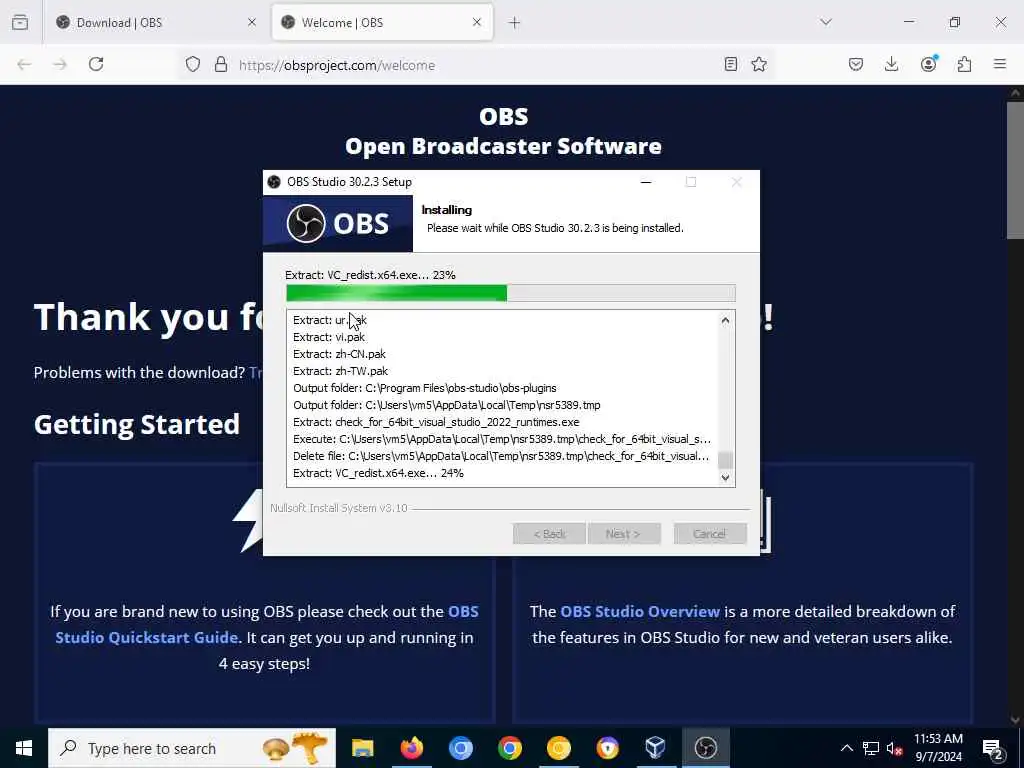Open the extensions puzzle icon
This screenshot has width=1024, height=768.
pyautogui.click(x=964, y=64)
